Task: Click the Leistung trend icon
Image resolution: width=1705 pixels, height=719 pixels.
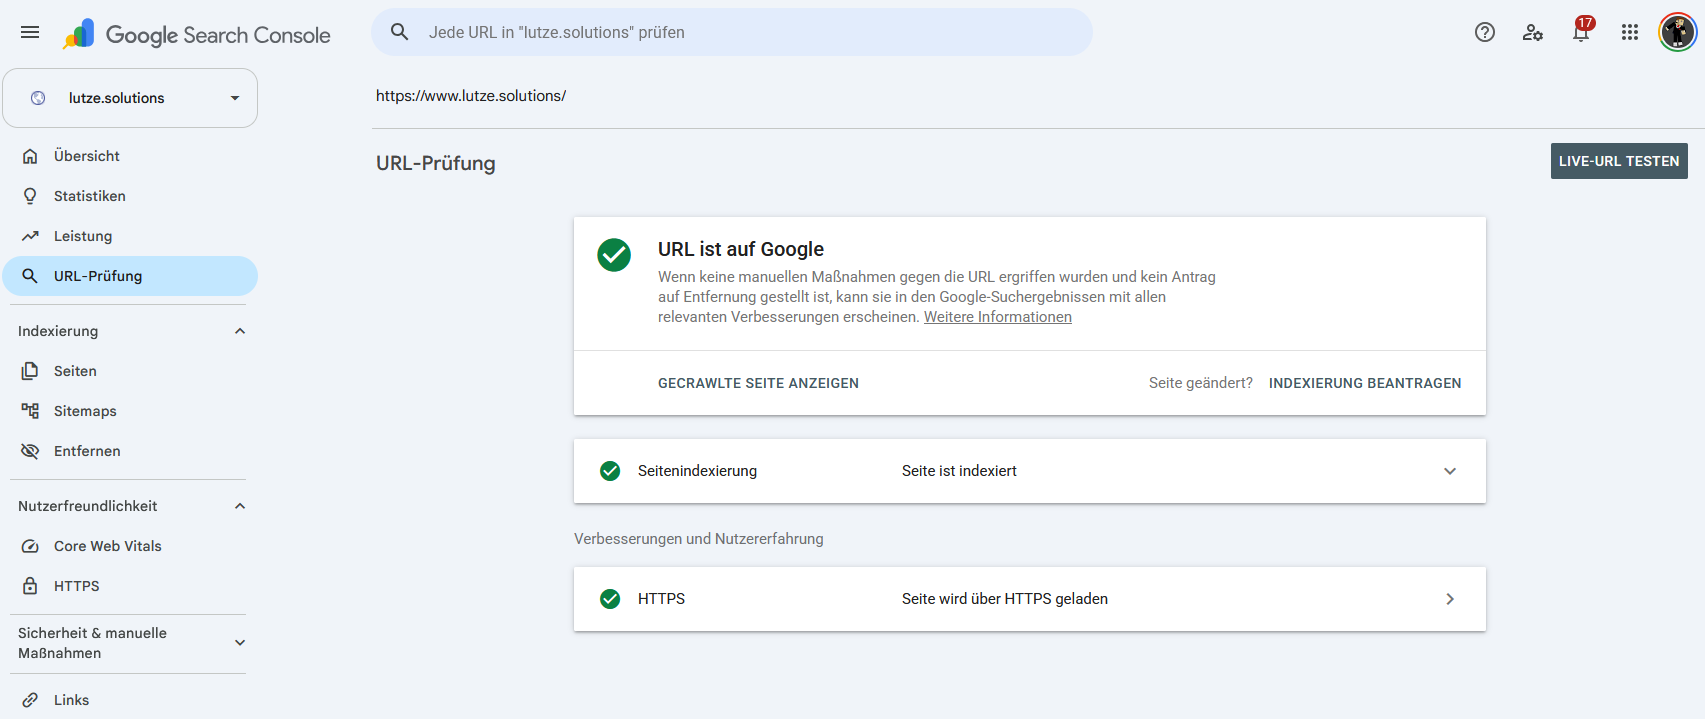Action: tap(30, 236)
